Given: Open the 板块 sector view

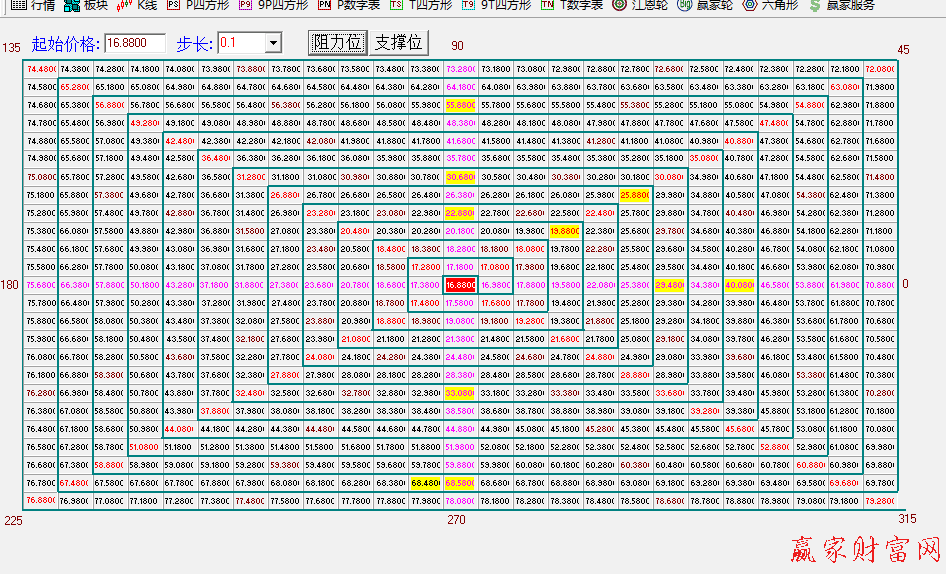Looking at the screenshot, I should point(86,5).
